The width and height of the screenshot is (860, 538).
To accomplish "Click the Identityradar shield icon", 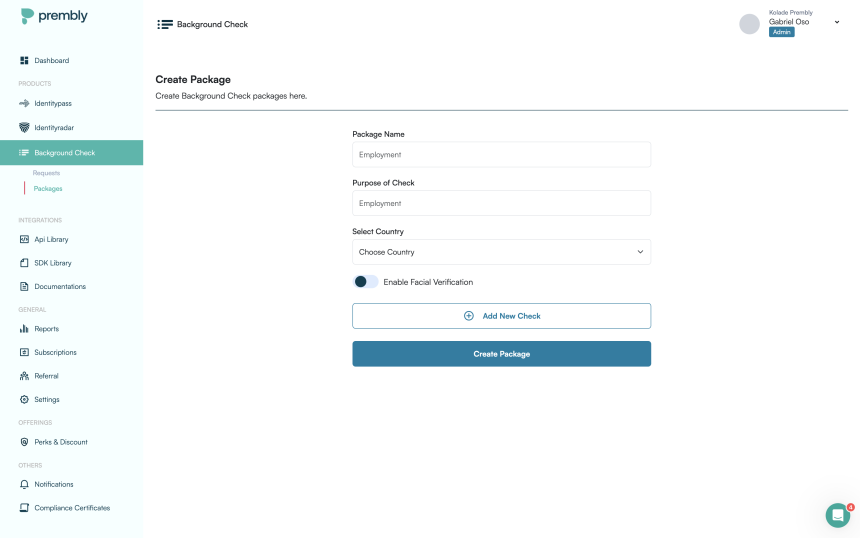I will [24, 128].
